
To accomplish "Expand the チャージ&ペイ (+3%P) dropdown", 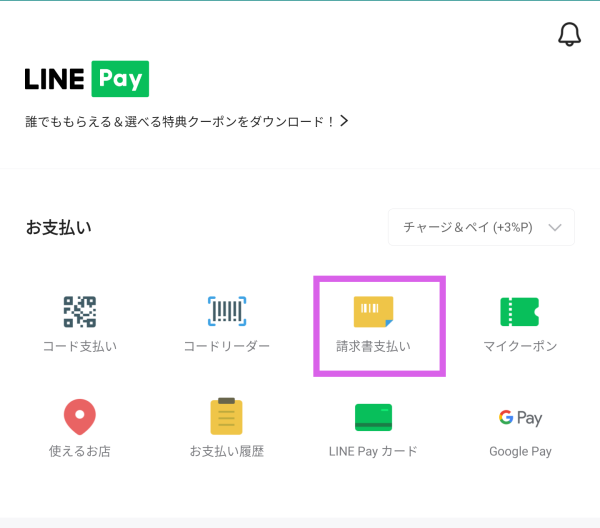I will [x=481, y=227].
